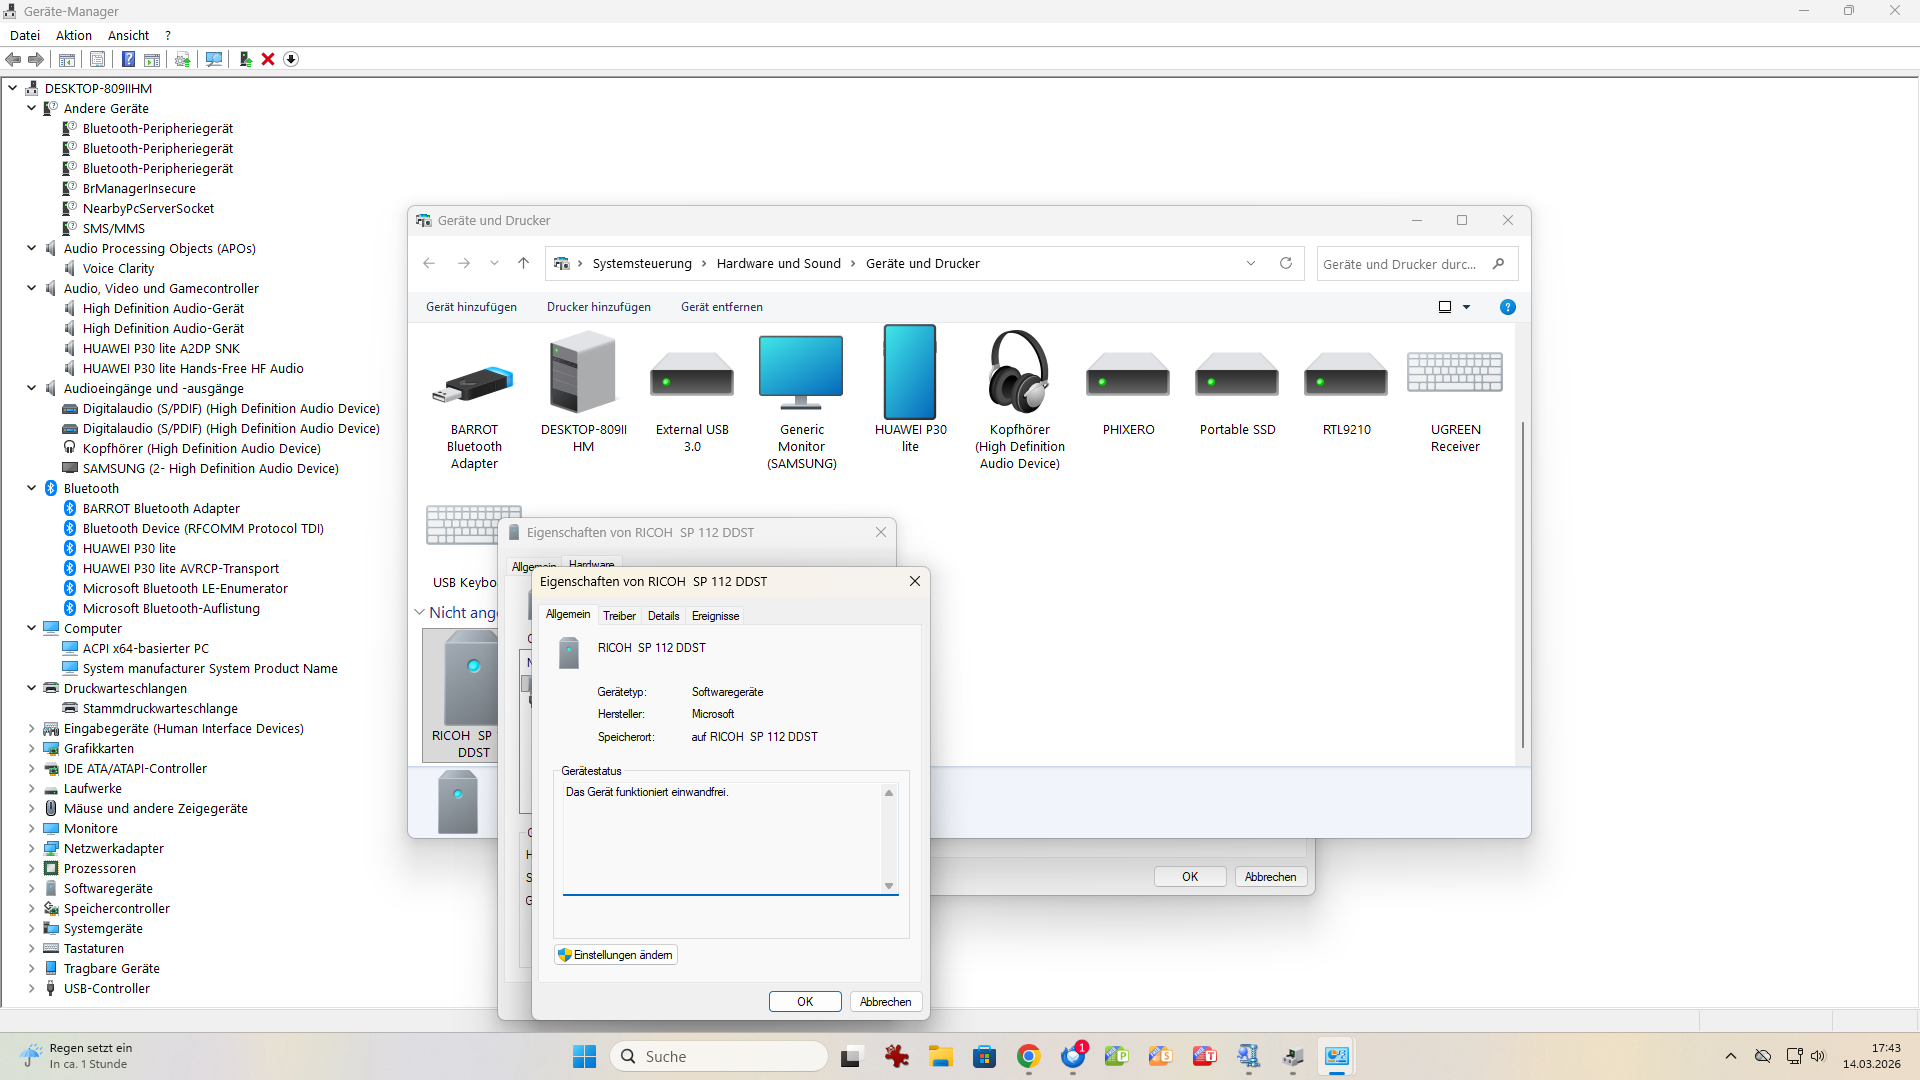This screenshot has width=1920, height=1080.
Task: Open the view options dropdown arrow
Action: coord(1467,307)
